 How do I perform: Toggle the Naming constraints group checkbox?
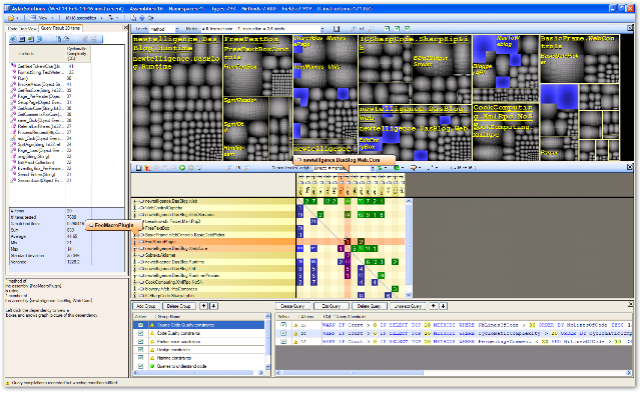coord(141,358)
